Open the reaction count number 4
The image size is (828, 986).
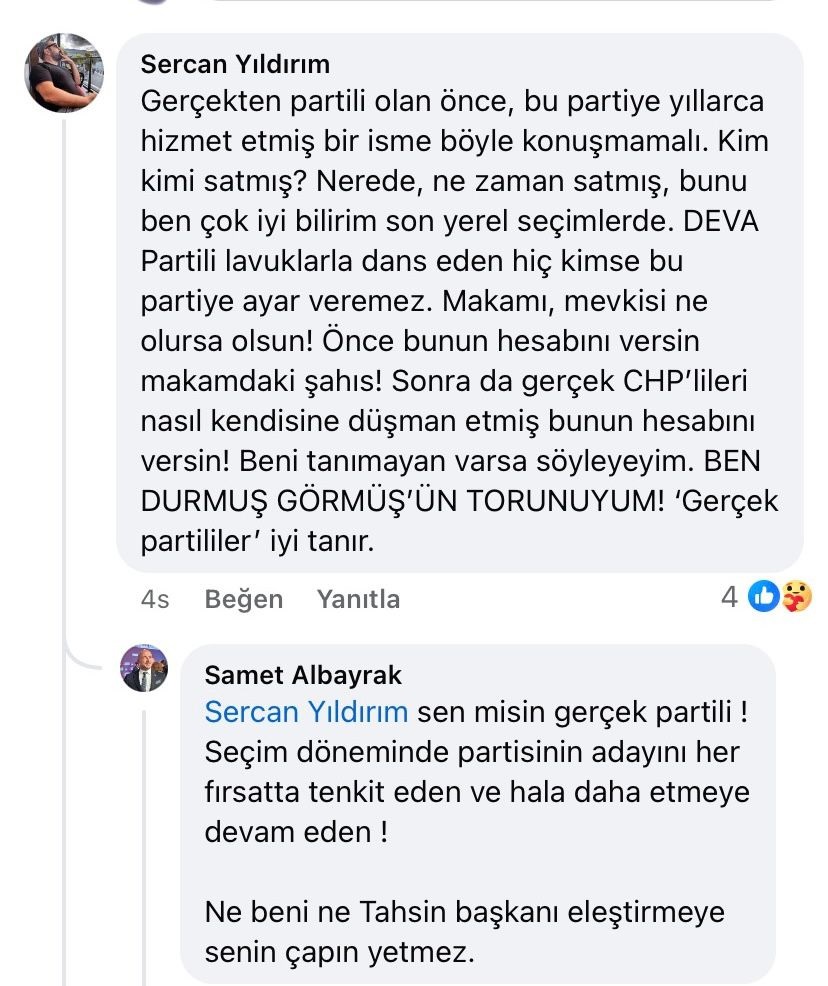point(730,597)
